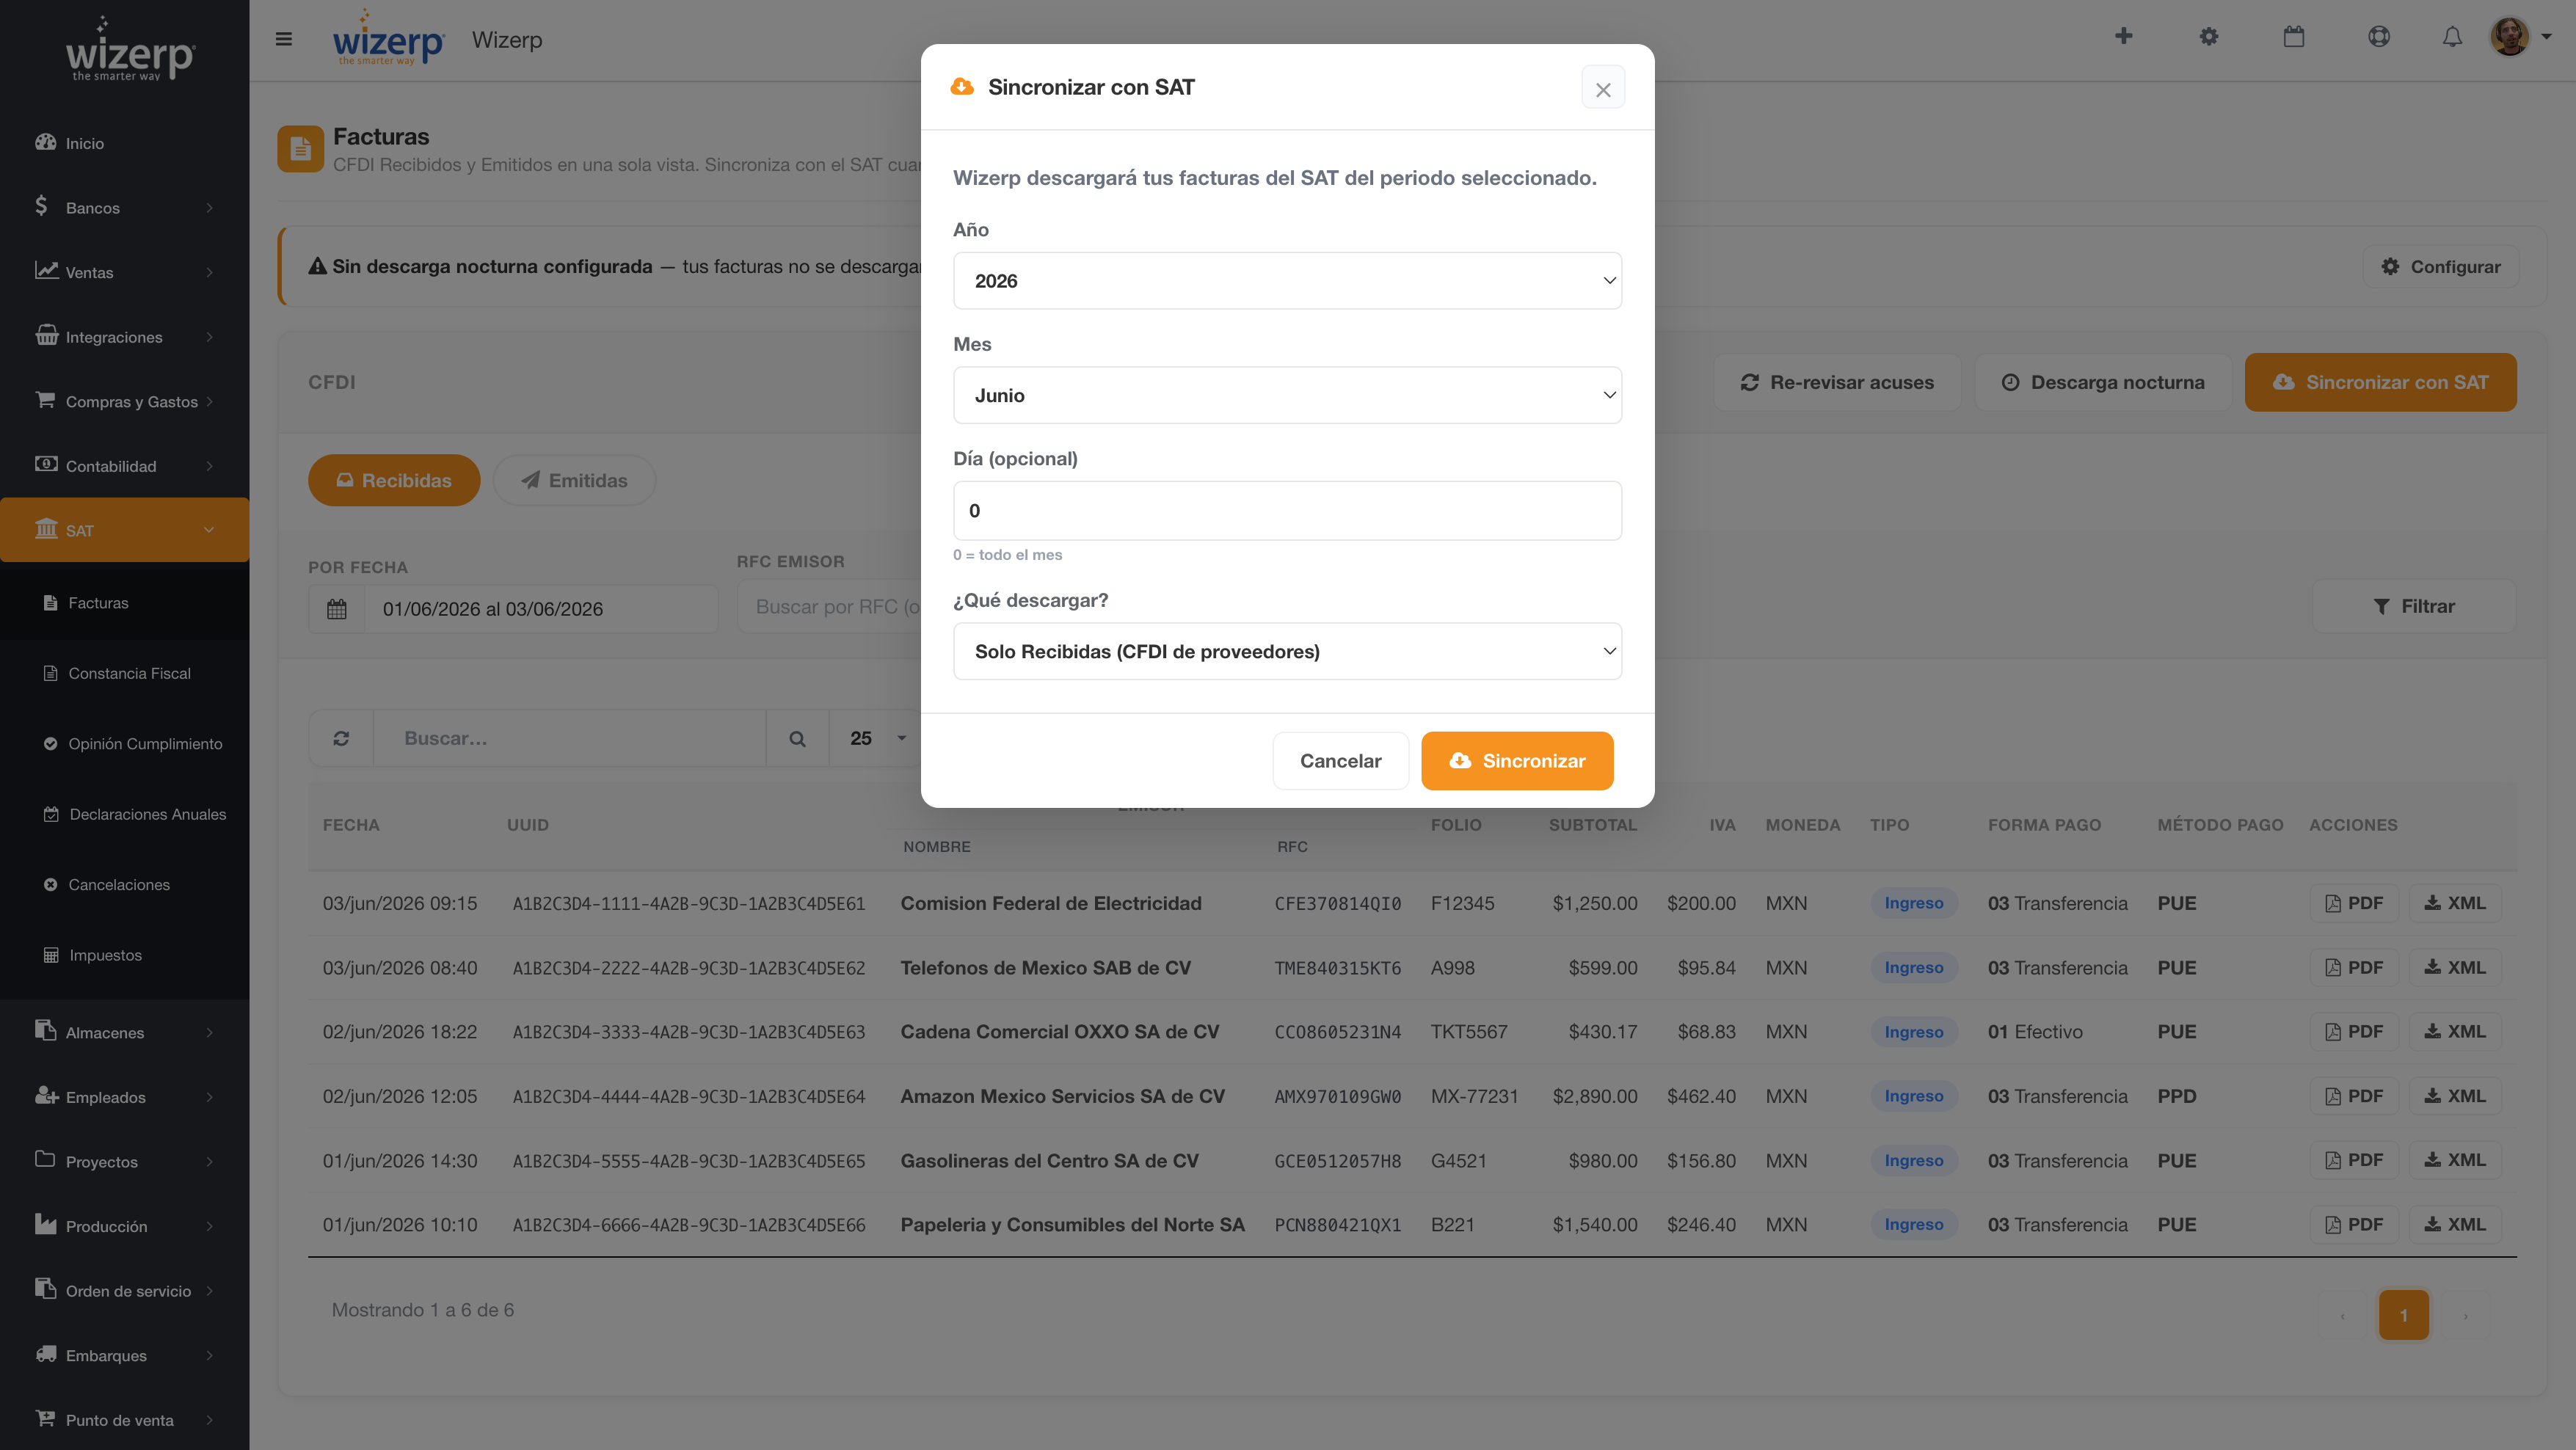Expand Punto de venta menu
2576x1450 pixels.
pyautogui.click(x=124, y=1420)
